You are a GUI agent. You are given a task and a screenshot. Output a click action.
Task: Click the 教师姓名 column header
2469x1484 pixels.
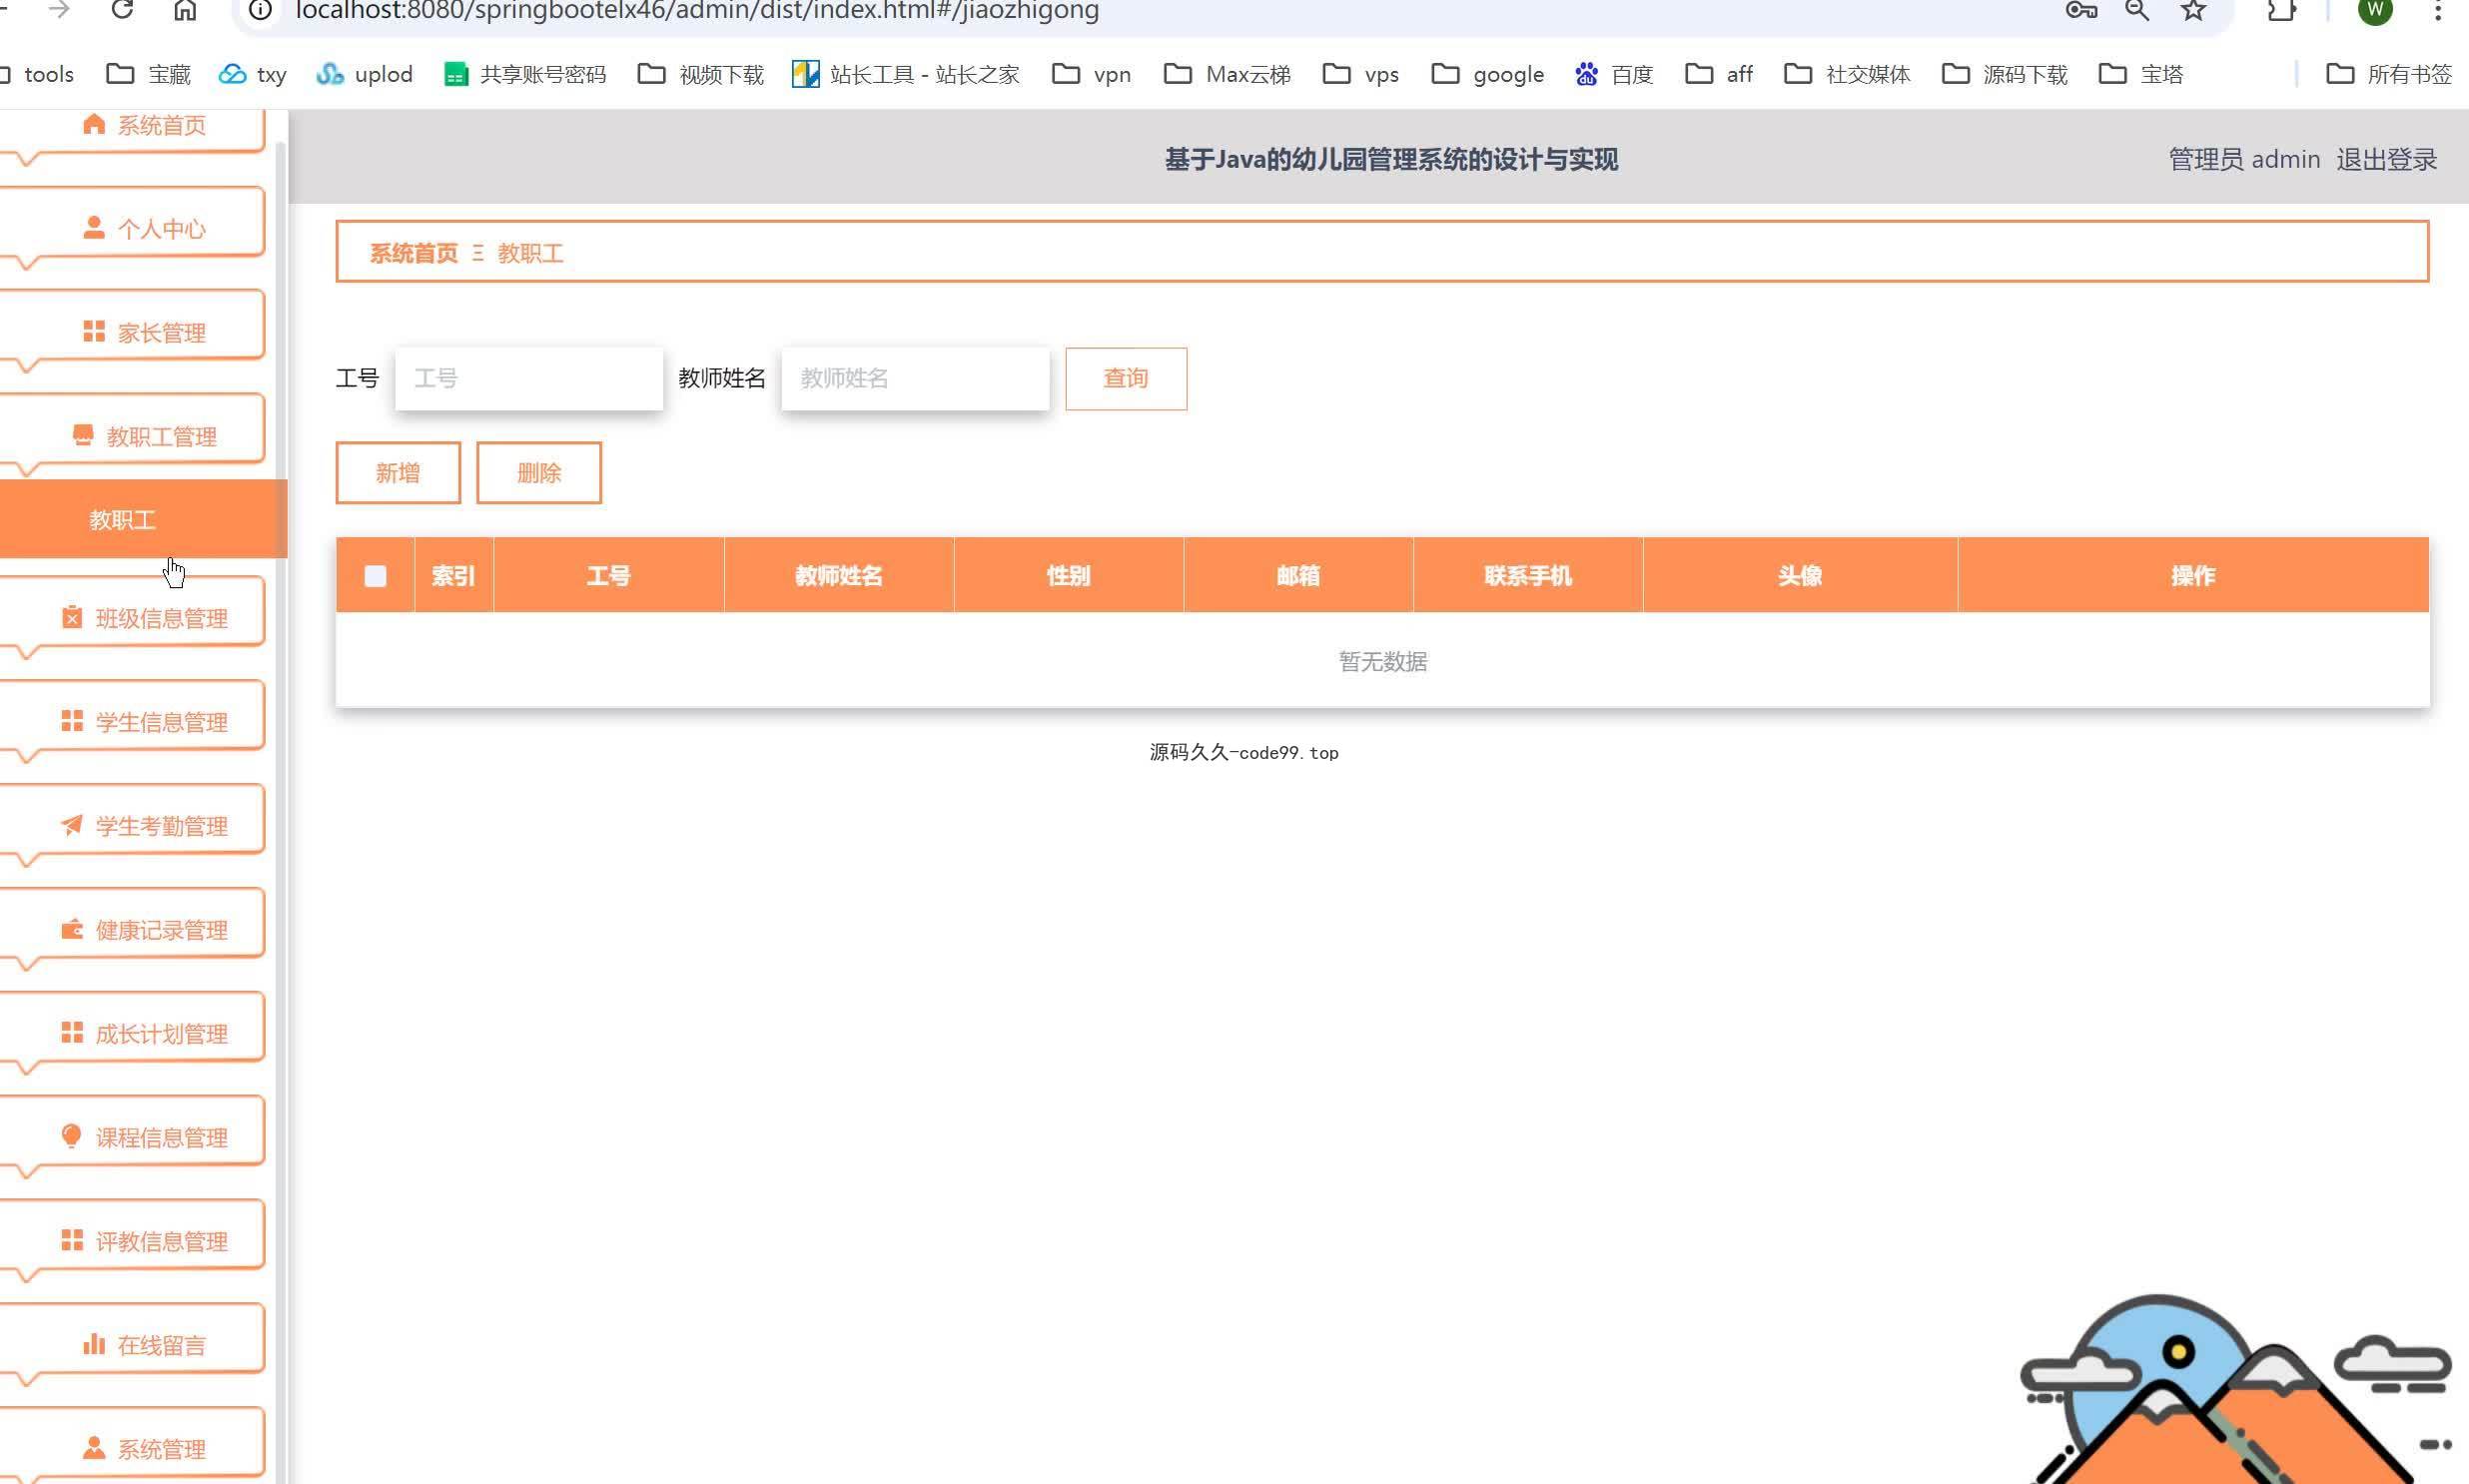[x=838, y=575]
